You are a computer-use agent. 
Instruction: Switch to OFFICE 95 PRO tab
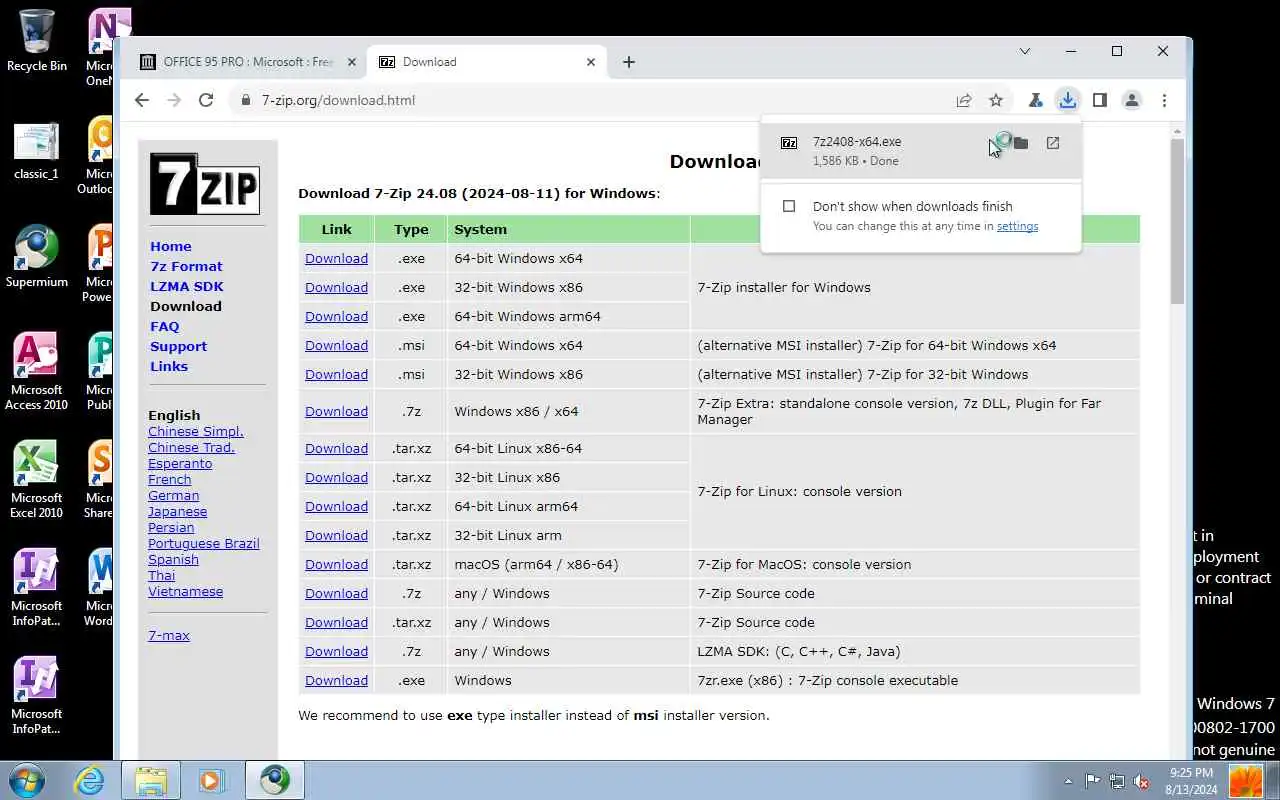pos(248,62)
